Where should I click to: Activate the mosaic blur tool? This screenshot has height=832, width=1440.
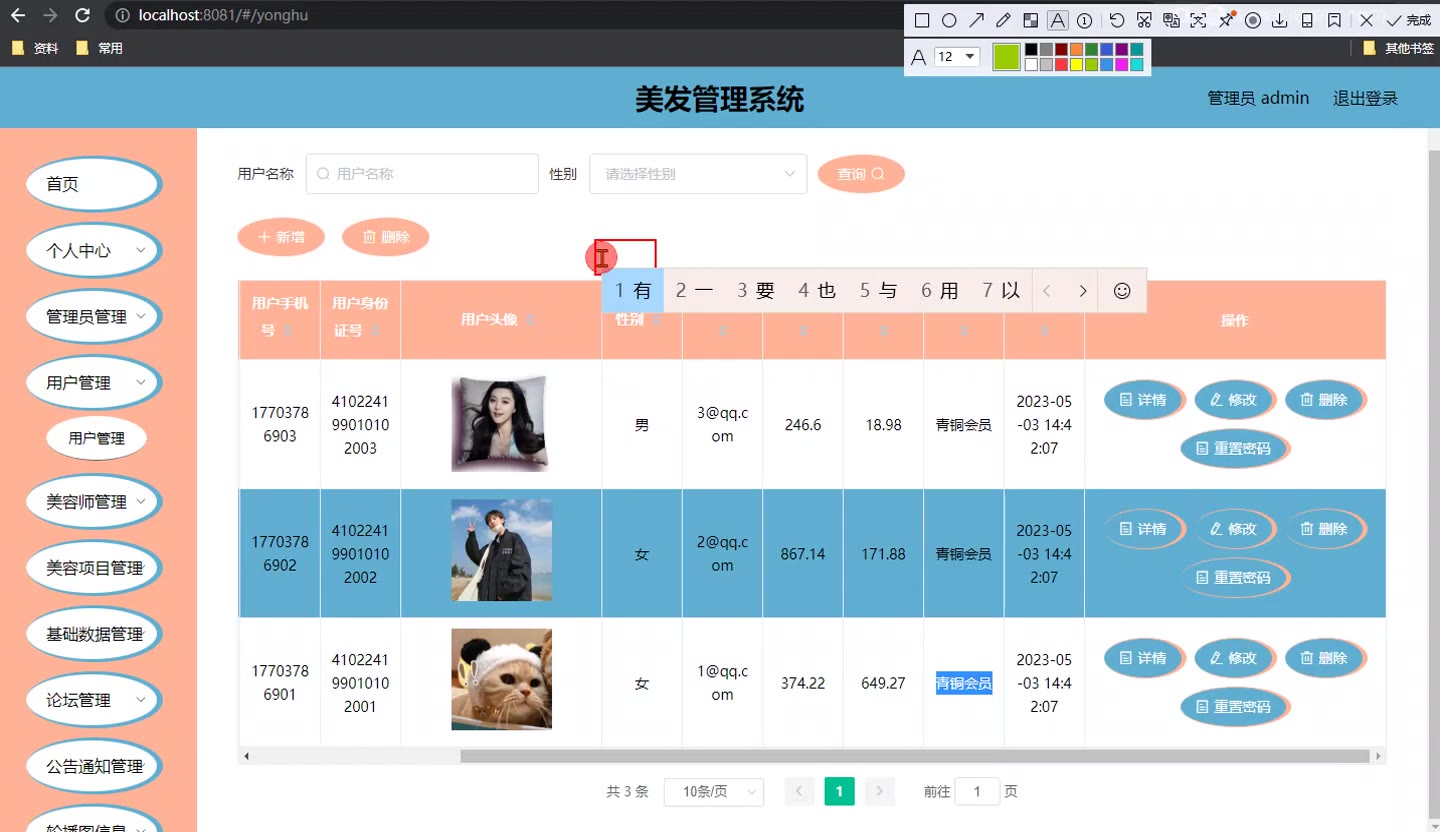click(1030, 20)
